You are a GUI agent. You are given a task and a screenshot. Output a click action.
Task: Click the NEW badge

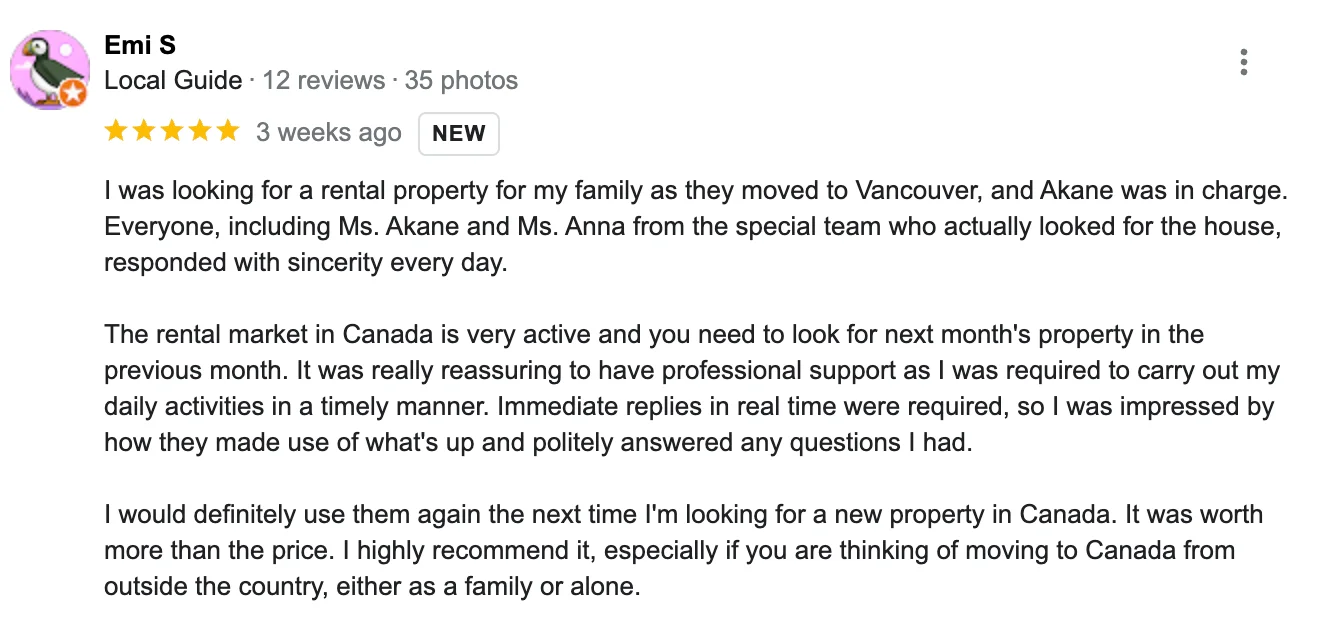(x=458, y=134)
